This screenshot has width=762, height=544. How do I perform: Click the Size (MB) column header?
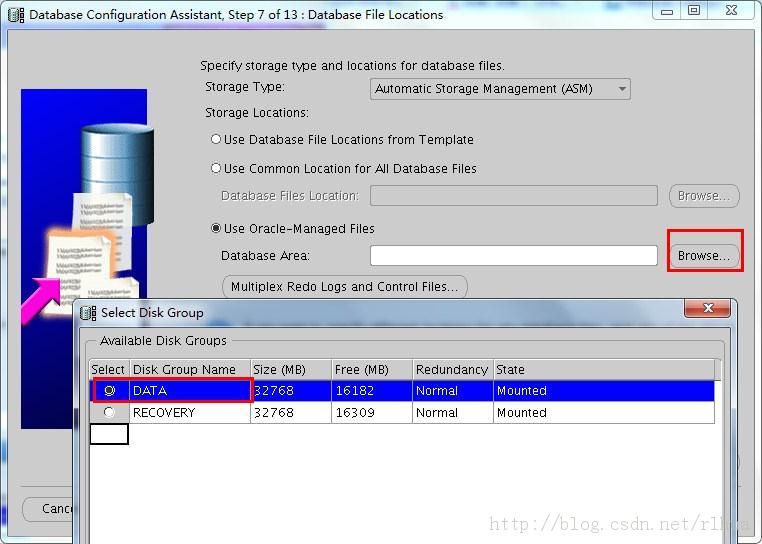290,370
